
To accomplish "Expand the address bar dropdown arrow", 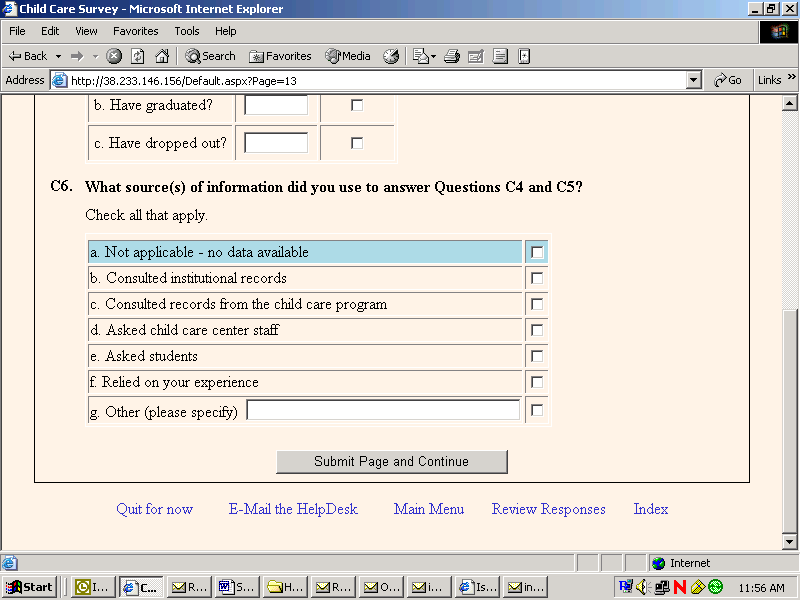I will point(693,80).
